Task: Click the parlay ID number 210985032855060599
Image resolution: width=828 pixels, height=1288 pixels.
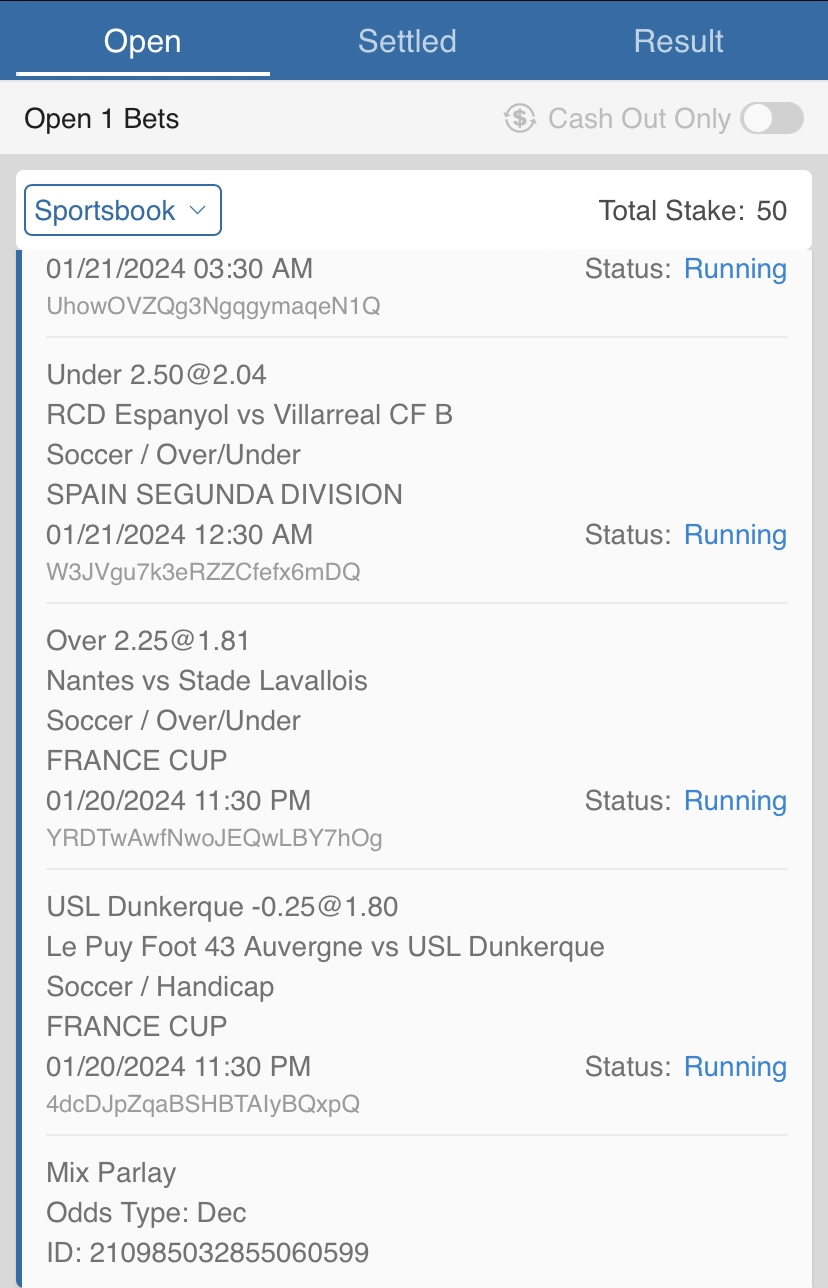Action: click(x=231, y=1252)
